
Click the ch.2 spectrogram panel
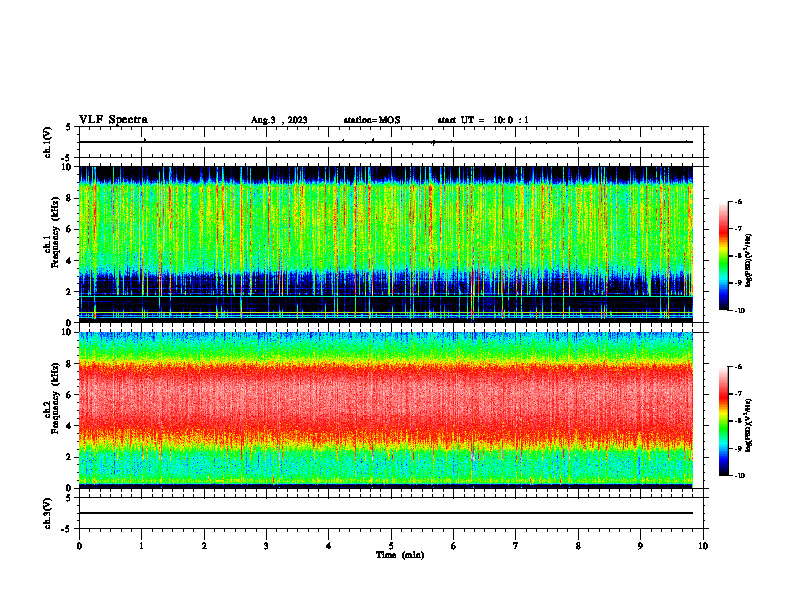pos(386,410)
